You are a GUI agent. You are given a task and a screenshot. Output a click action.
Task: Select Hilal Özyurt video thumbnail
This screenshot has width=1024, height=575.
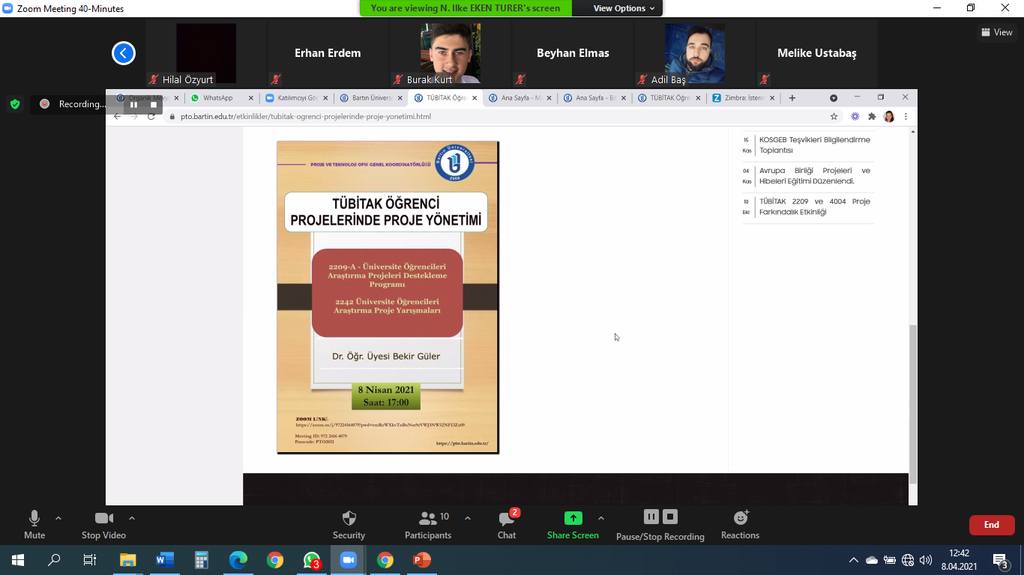point(206,54)
